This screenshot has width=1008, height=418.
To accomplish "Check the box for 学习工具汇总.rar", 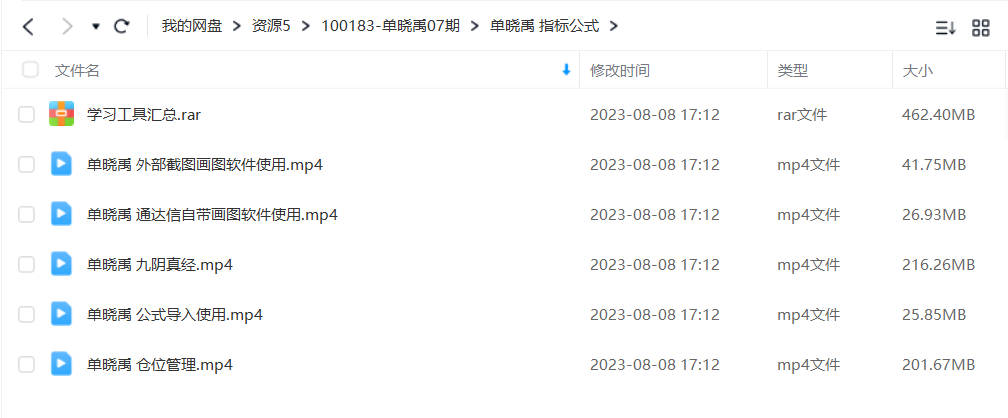I will pos(26,115).
